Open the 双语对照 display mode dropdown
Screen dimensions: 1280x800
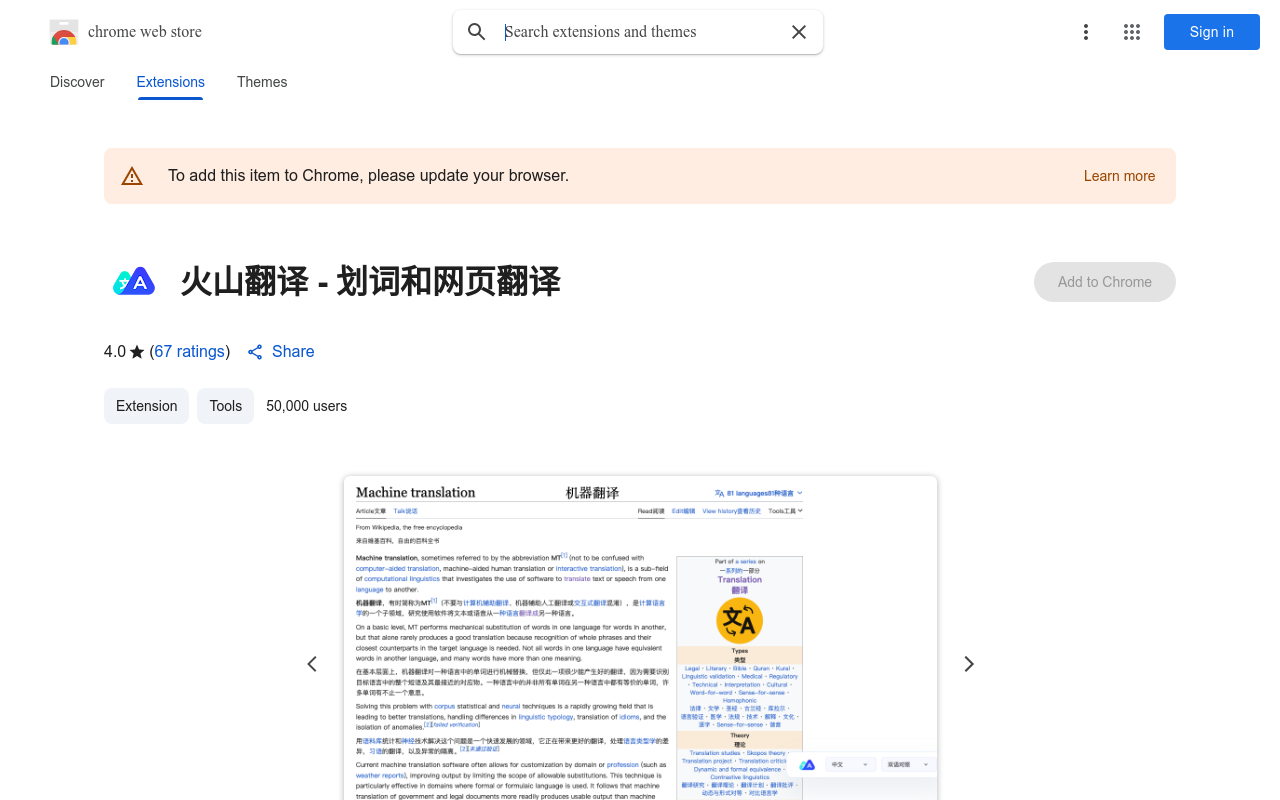point(906,764)
